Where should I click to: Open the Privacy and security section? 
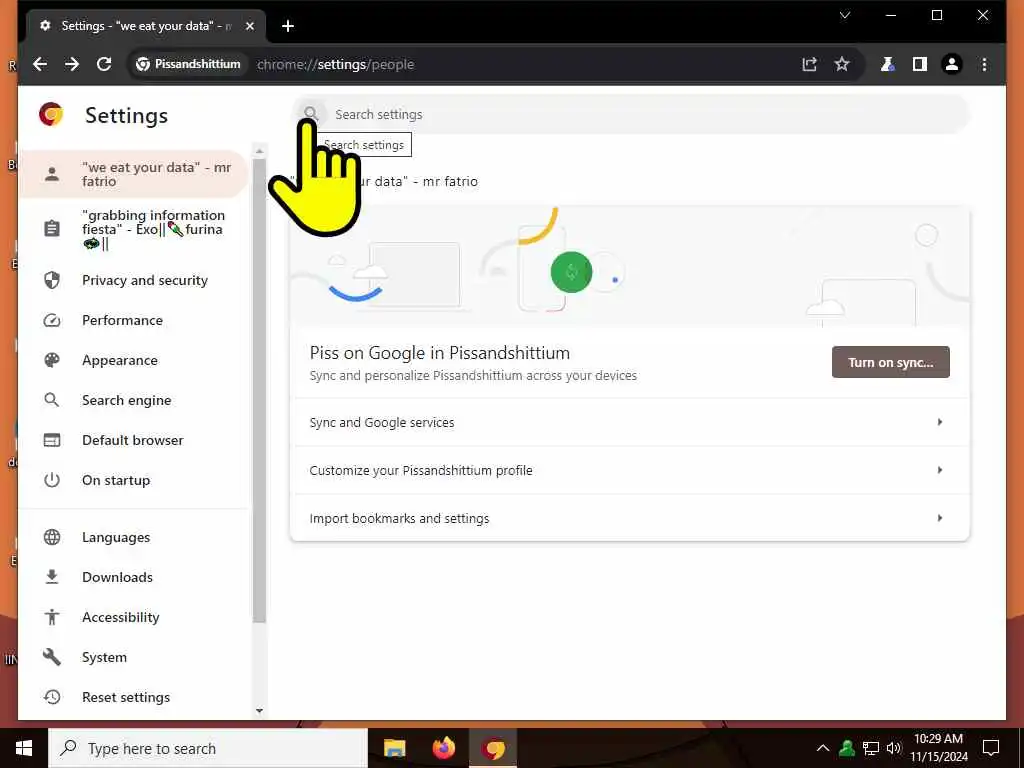pyautogui.click(x=134, y=280)
